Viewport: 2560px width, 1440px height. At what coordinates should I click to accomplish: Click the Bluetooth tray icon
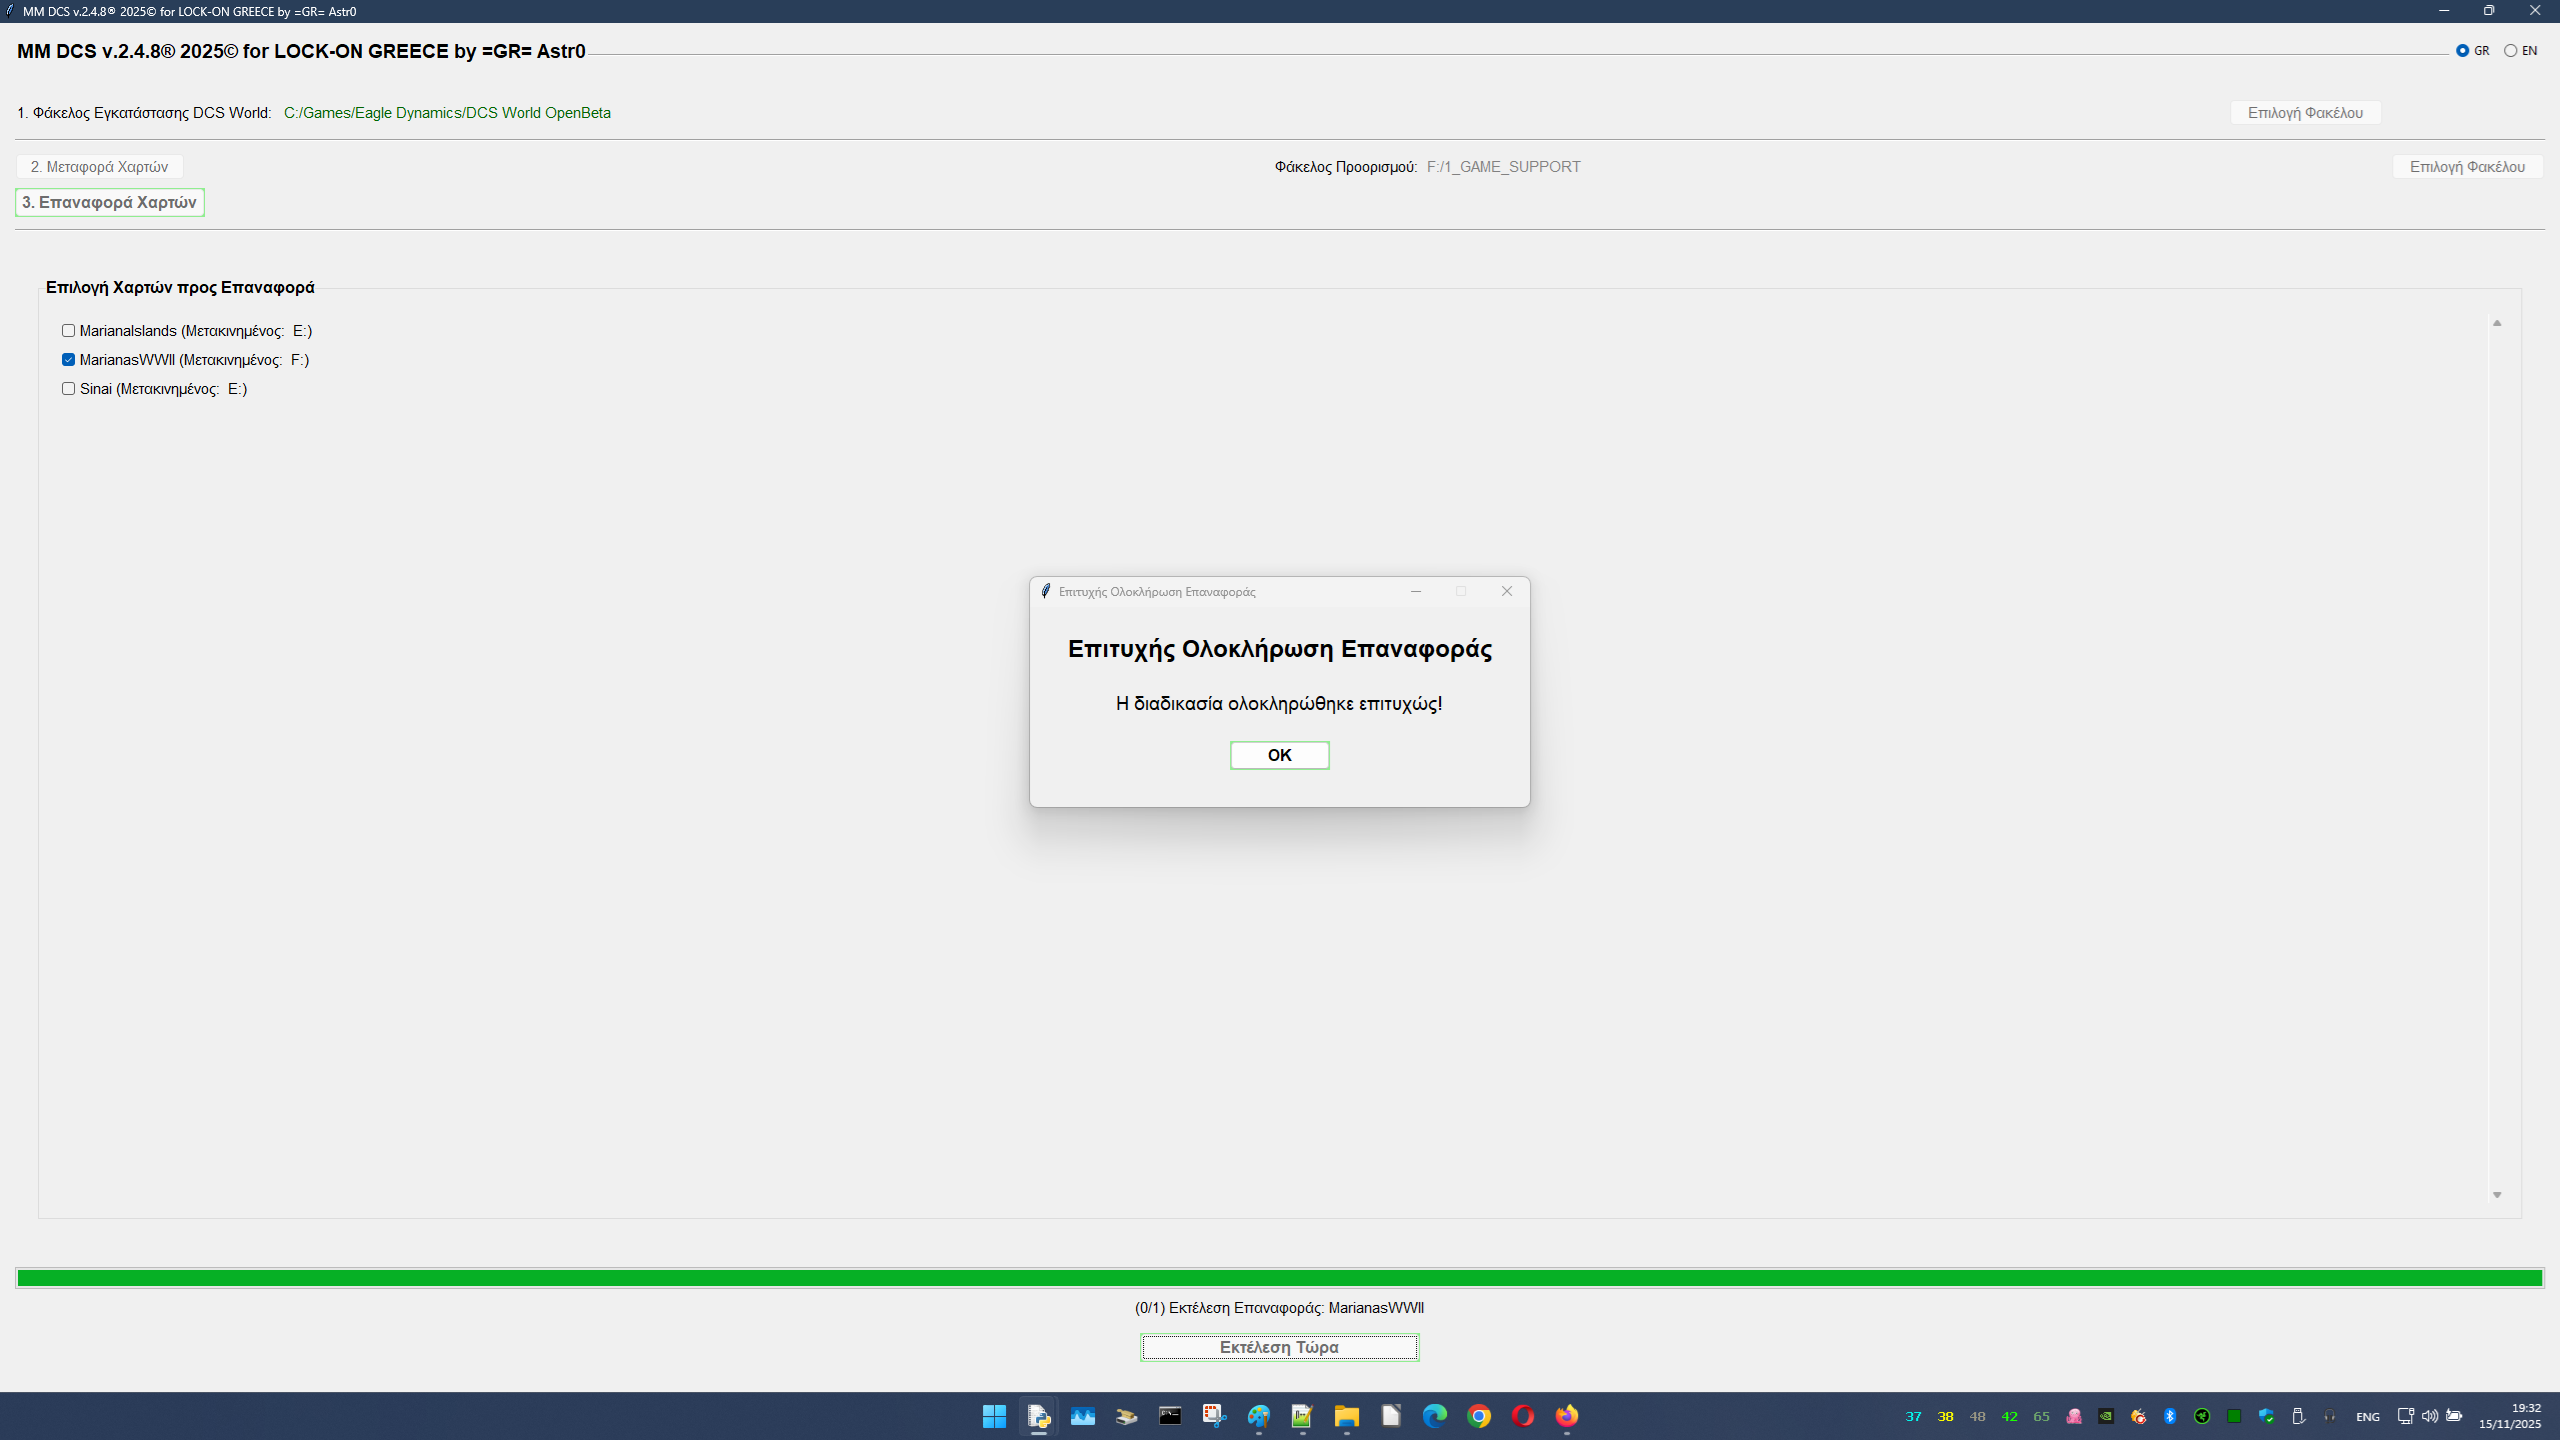point(2170,1416)
